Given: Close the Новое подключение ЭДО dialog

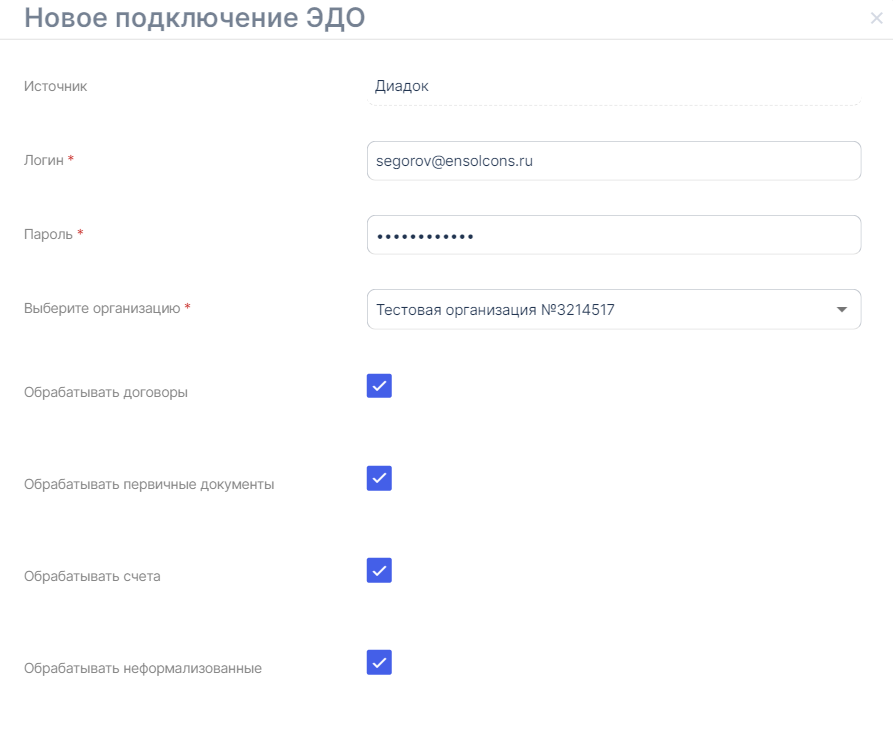Looking at the screenshot, I should tap(877, 18).
